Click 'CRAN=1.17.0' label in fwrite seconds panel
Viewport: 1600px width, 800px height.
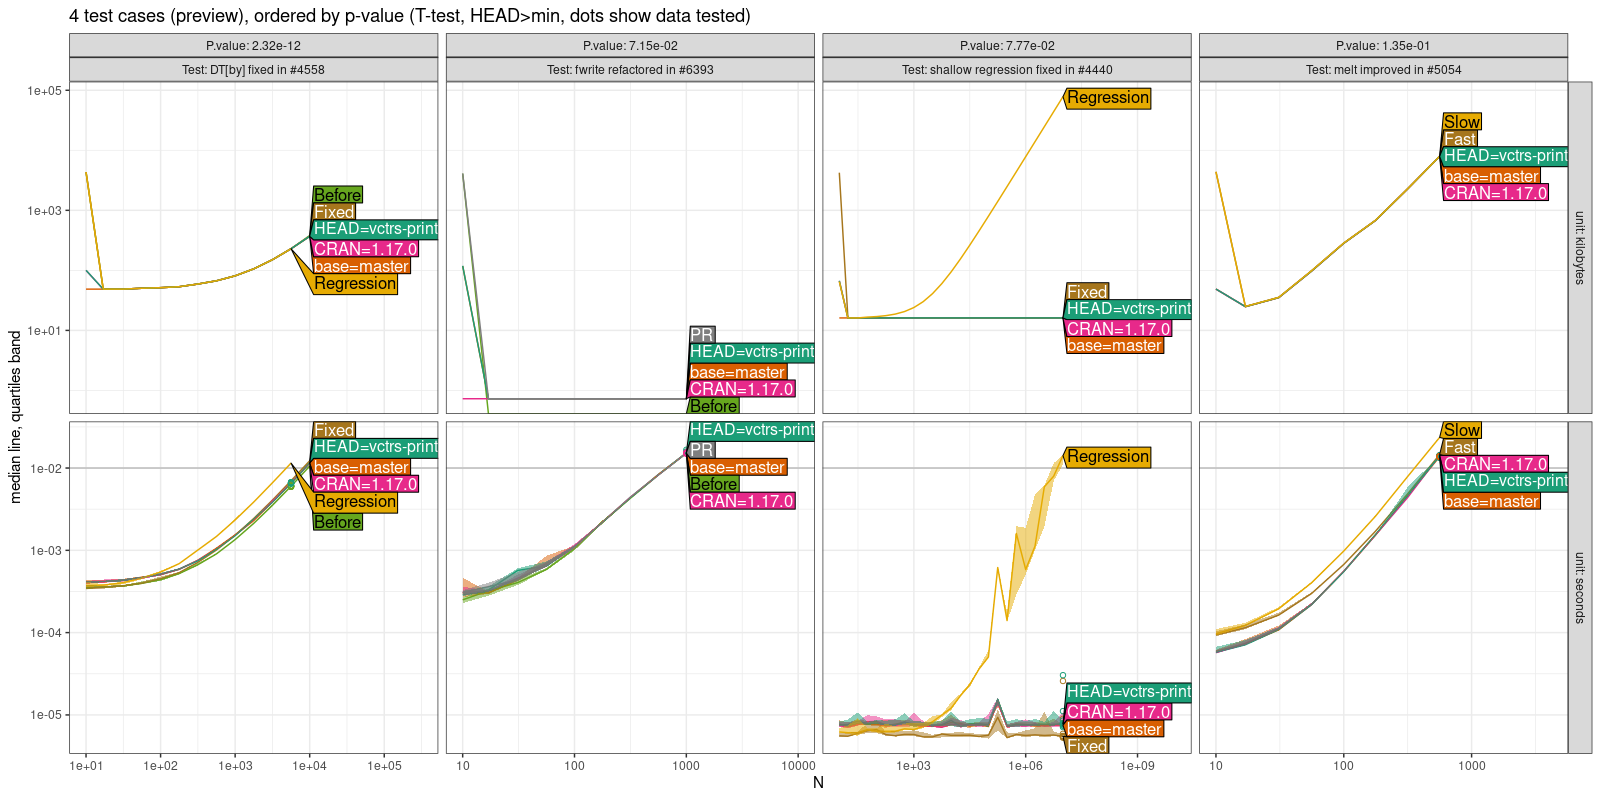click(743, 501)
